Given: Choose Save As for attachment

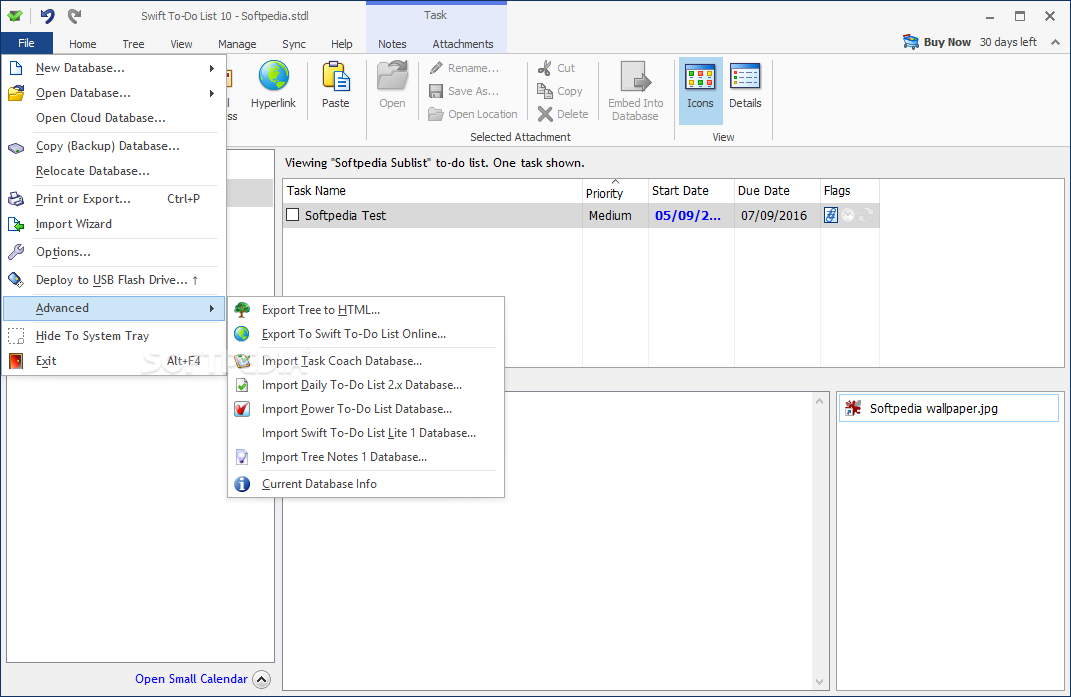Looking at the screenshot, I should 464,91.
